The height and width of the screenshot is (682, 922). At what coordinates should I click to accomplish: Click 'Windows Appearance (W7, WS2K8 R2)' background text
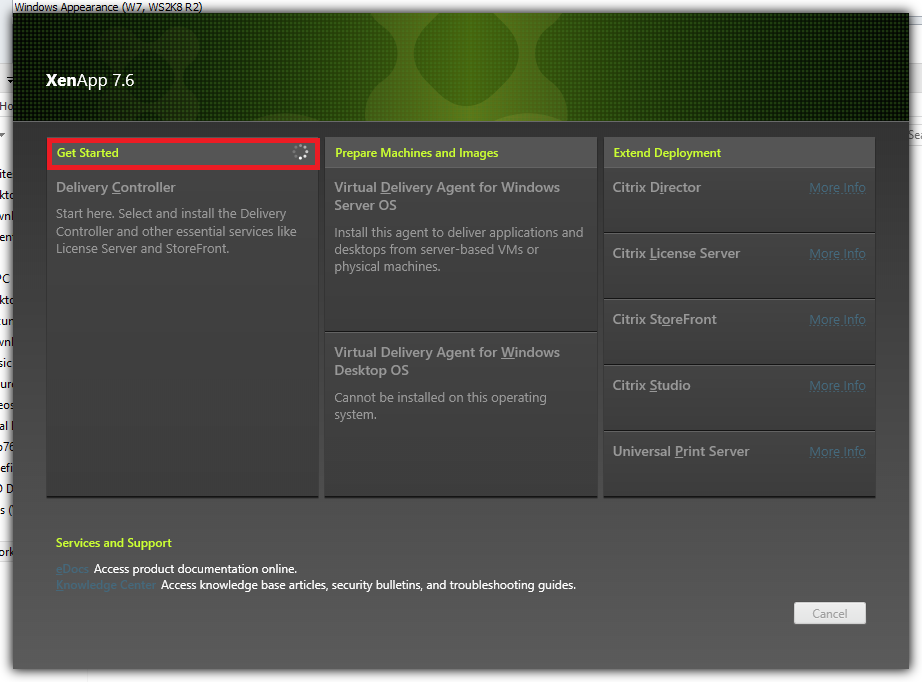[108, 7]
